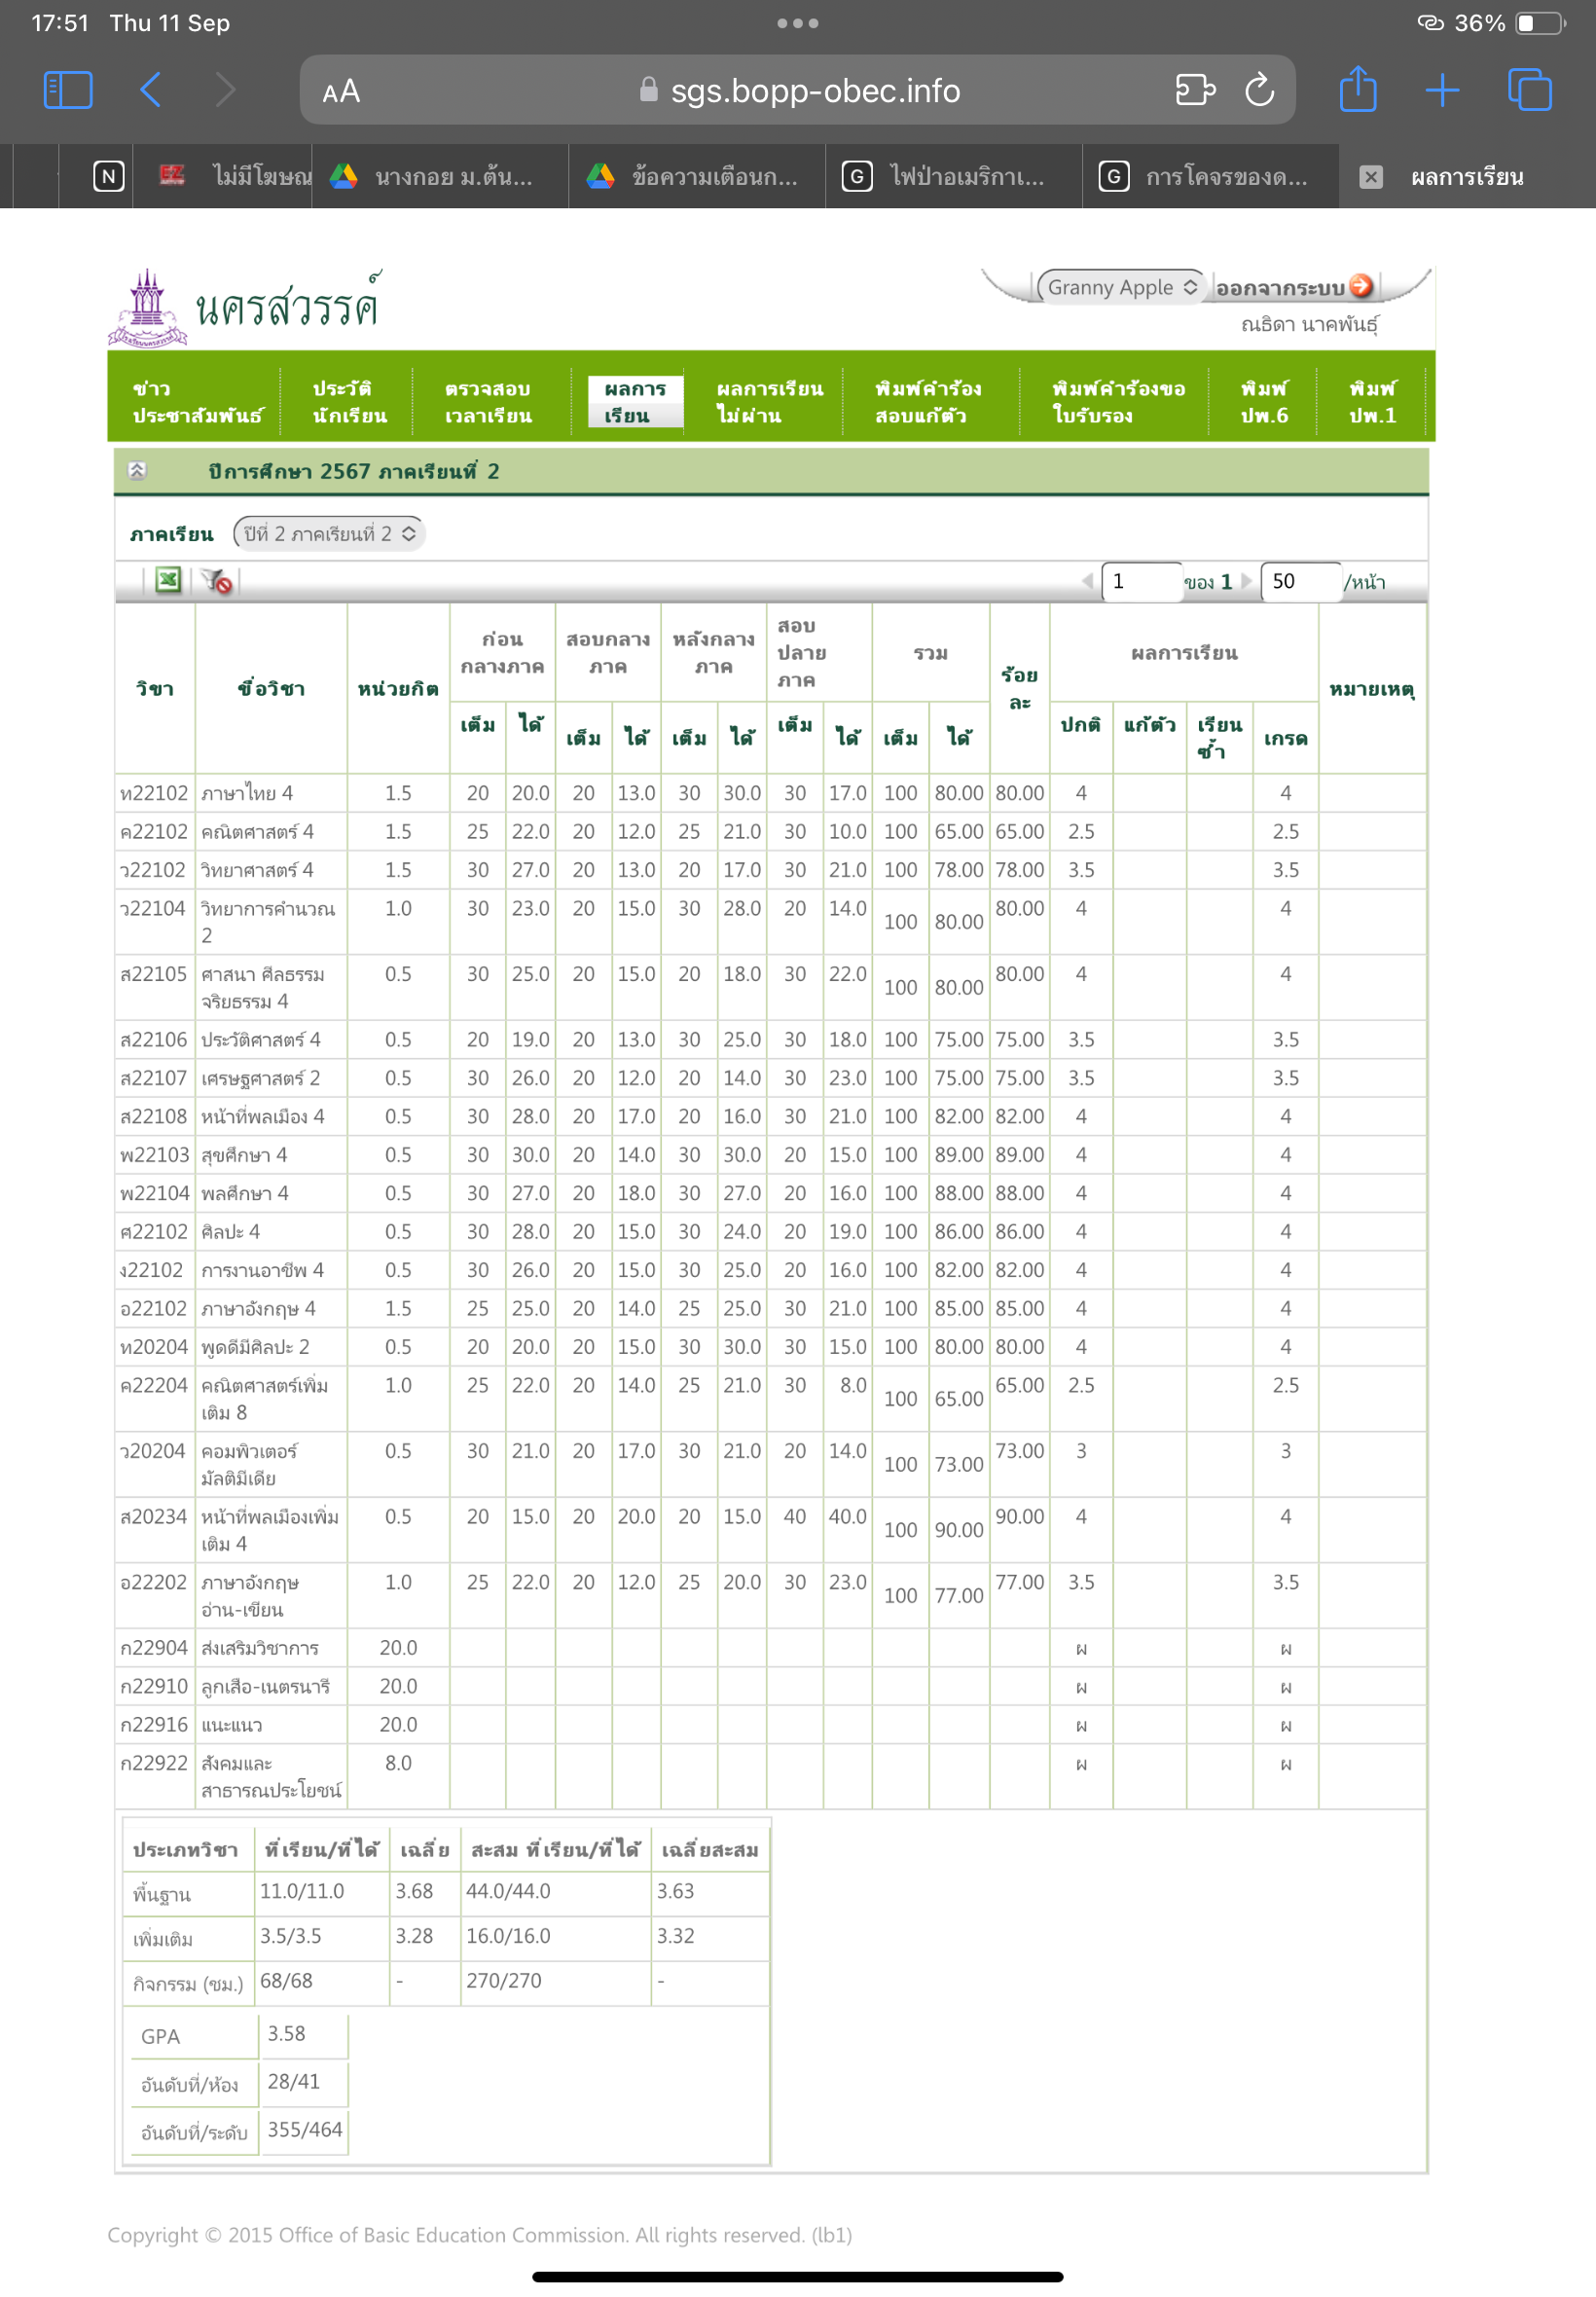
Task: Tap the three dots multitasking control
Action: [798, 23]
